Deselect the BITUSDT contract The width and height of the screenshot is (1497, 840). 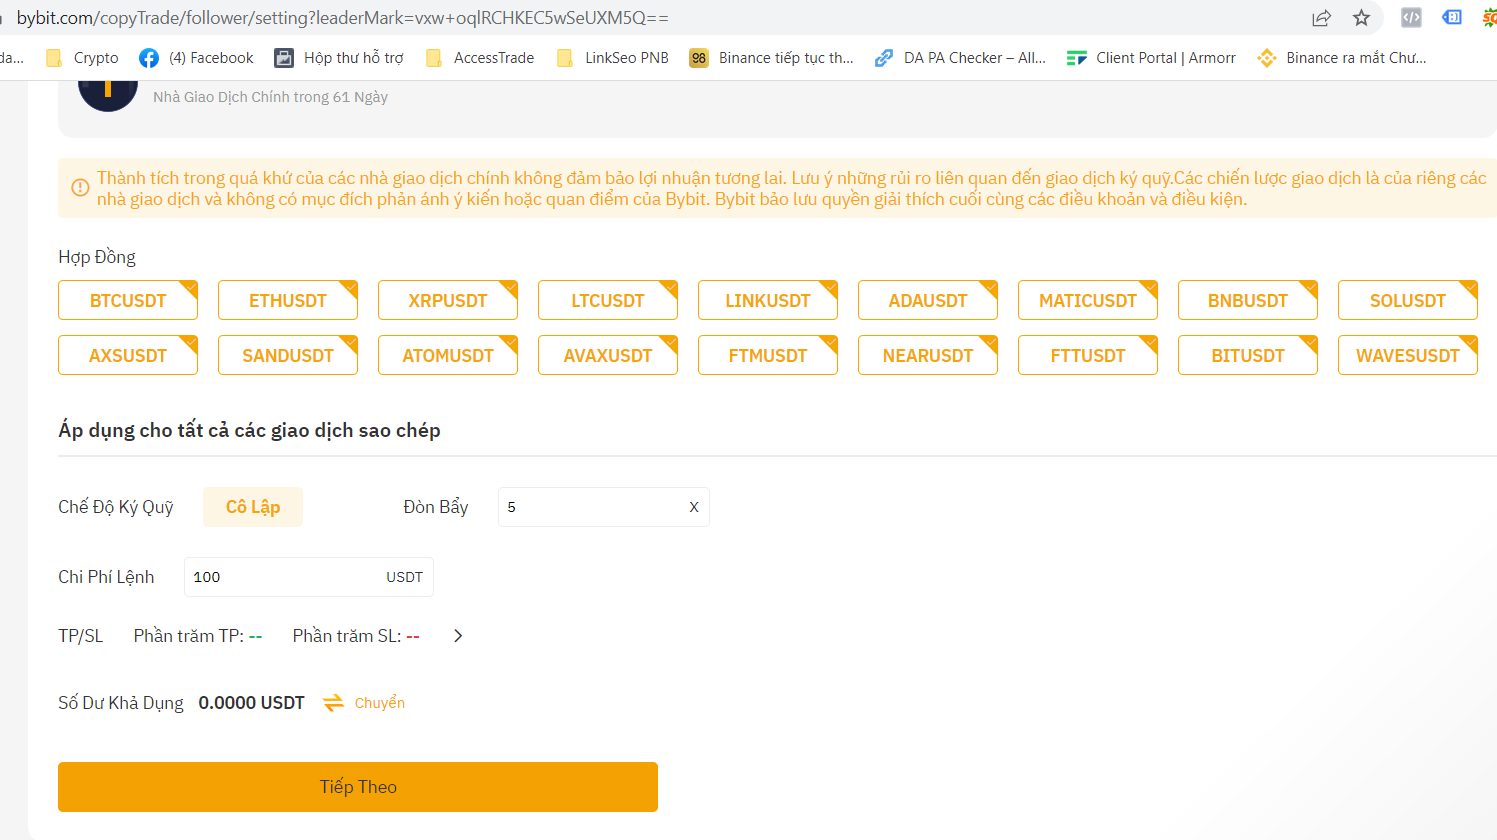tap(1248, 355)
